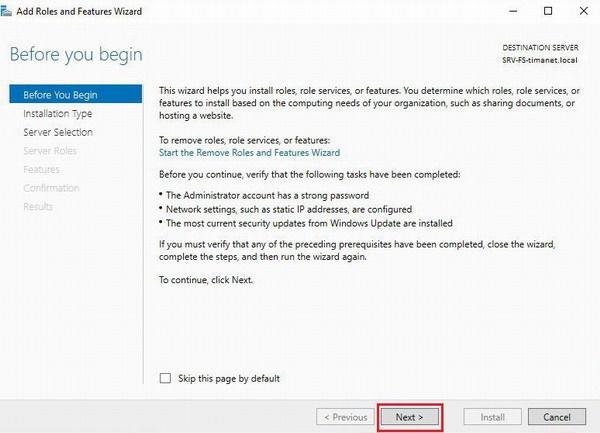Maximize the wizard window
Screen dimensions: 600x433
point(548,11)
